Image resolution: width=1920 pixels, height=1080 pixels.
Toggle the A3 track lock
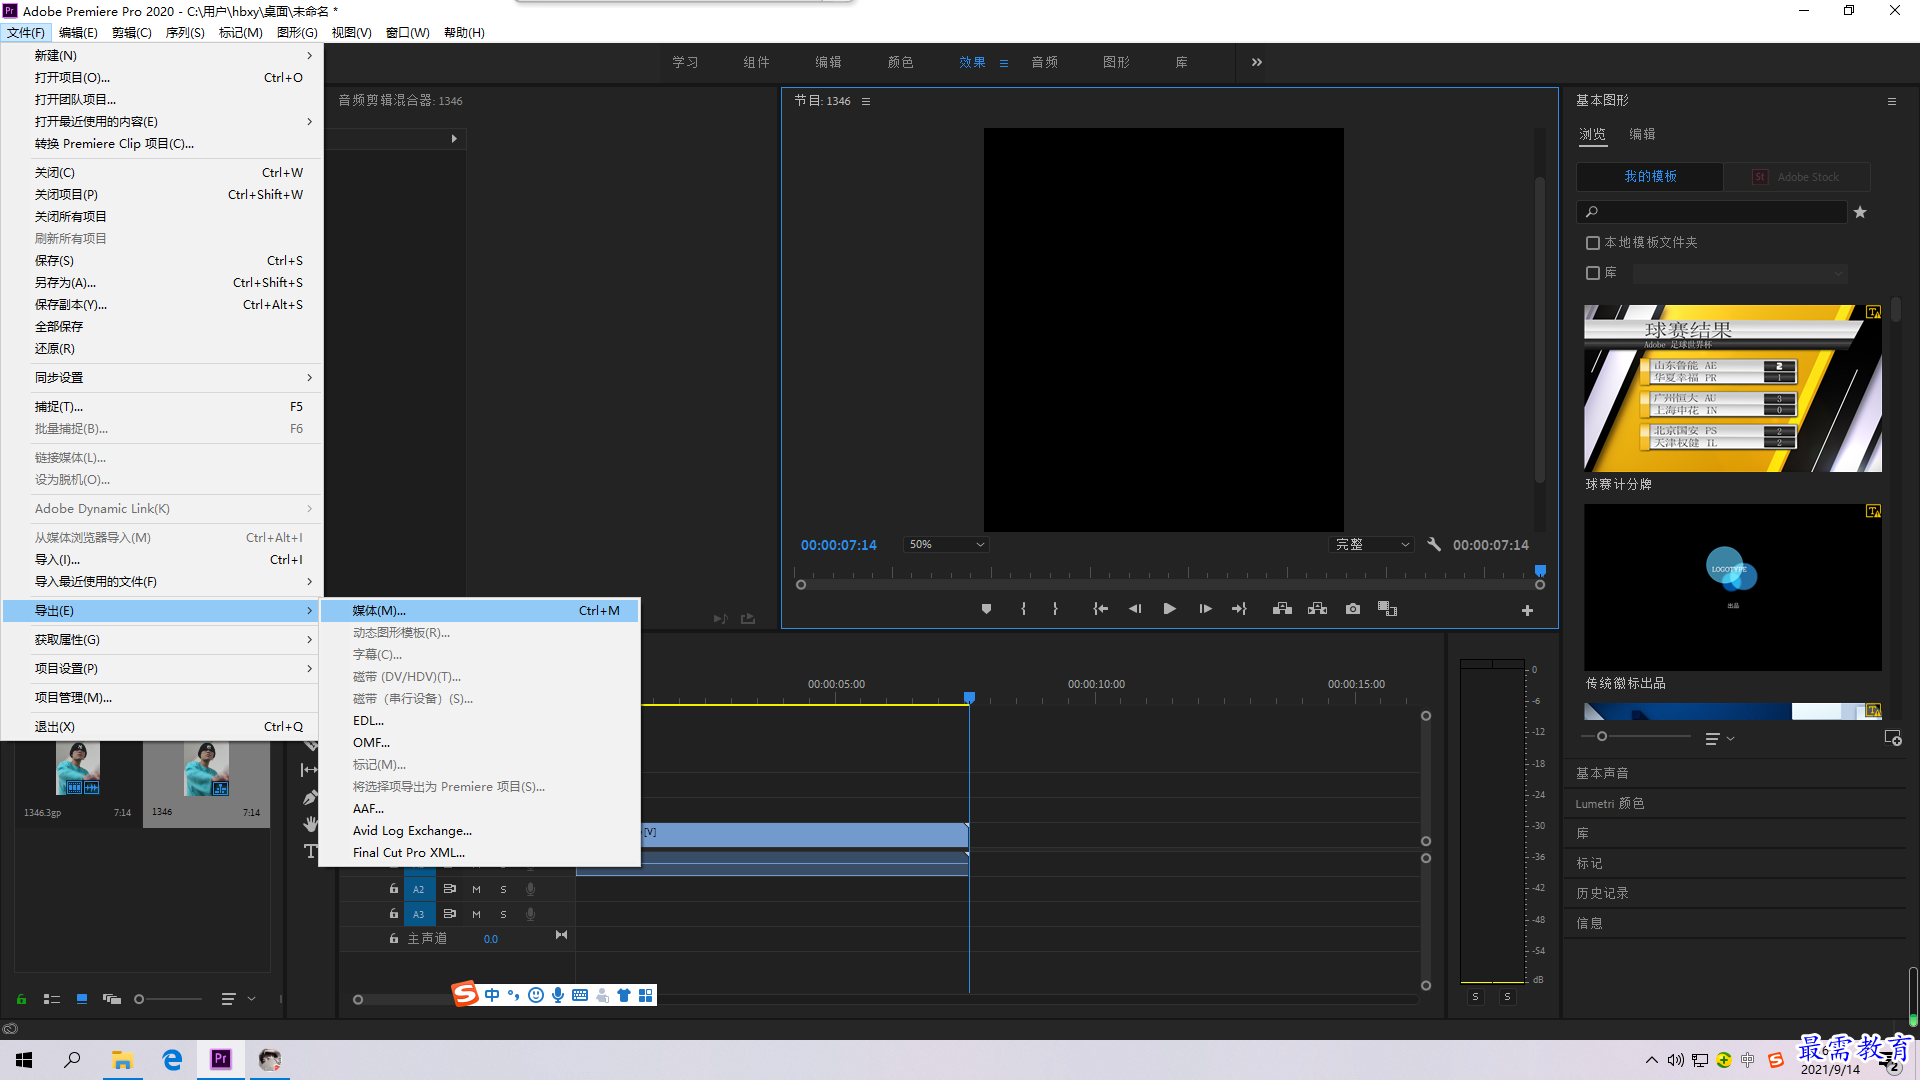[393, 913]
